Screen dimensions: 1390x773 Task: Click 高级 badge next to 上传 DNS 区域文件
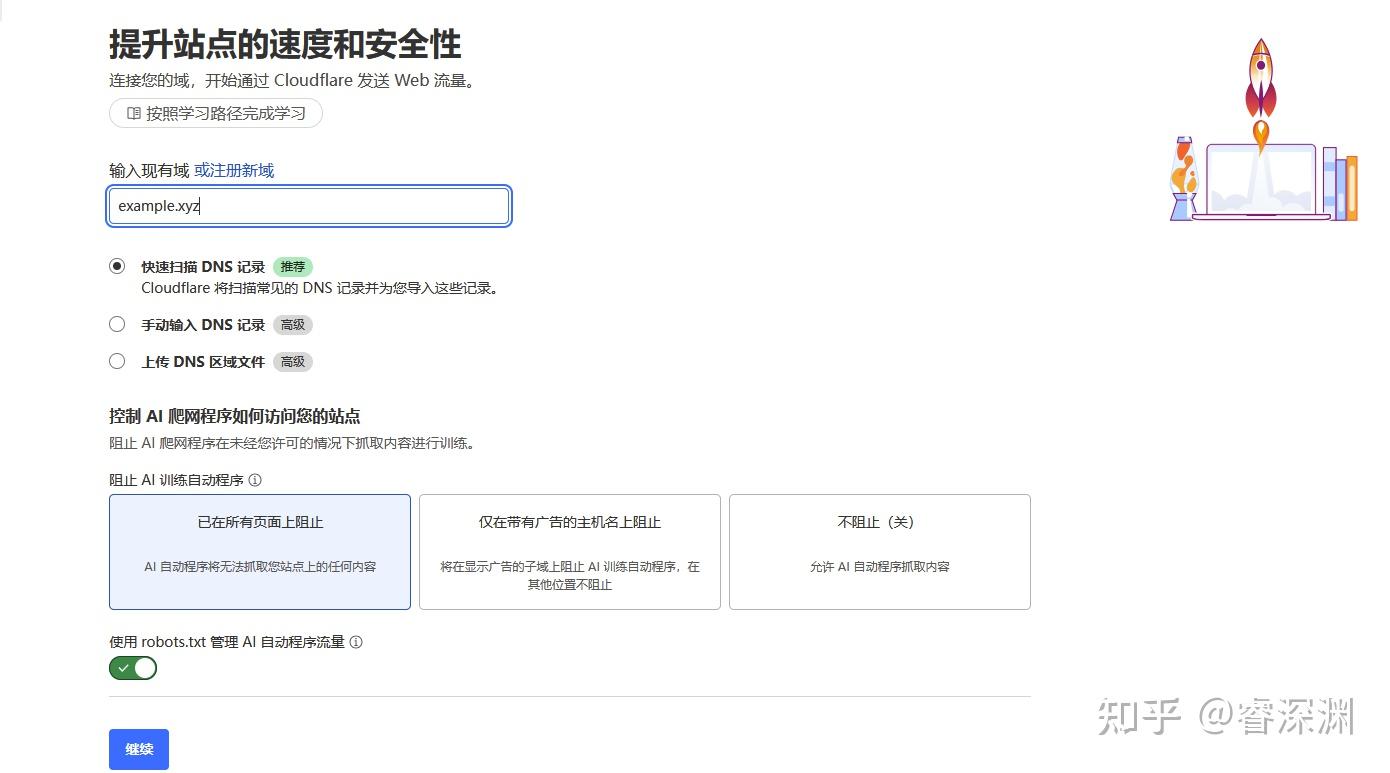292,362
